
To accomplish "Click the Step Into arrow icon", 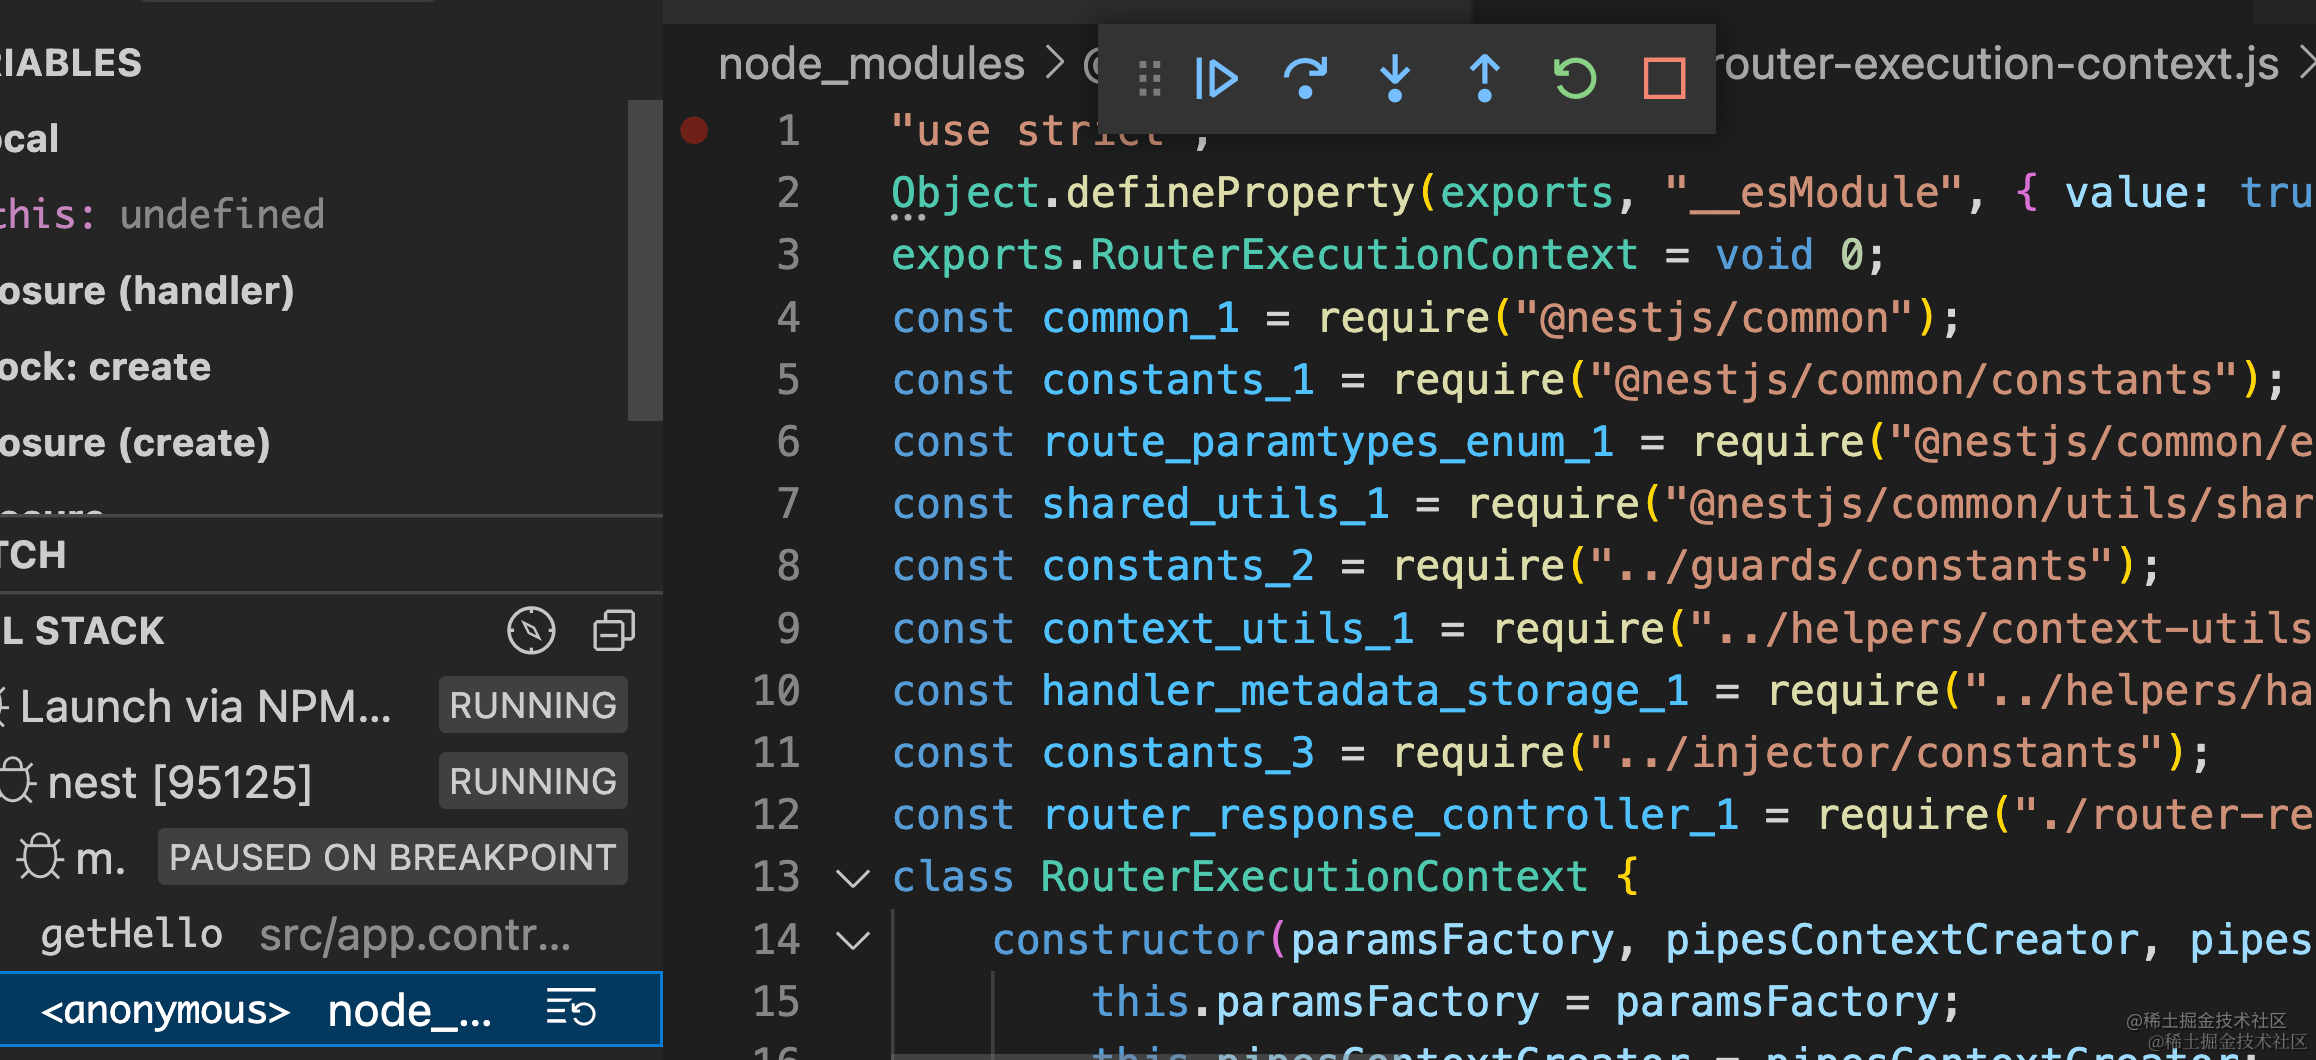I will [1394, 78].
